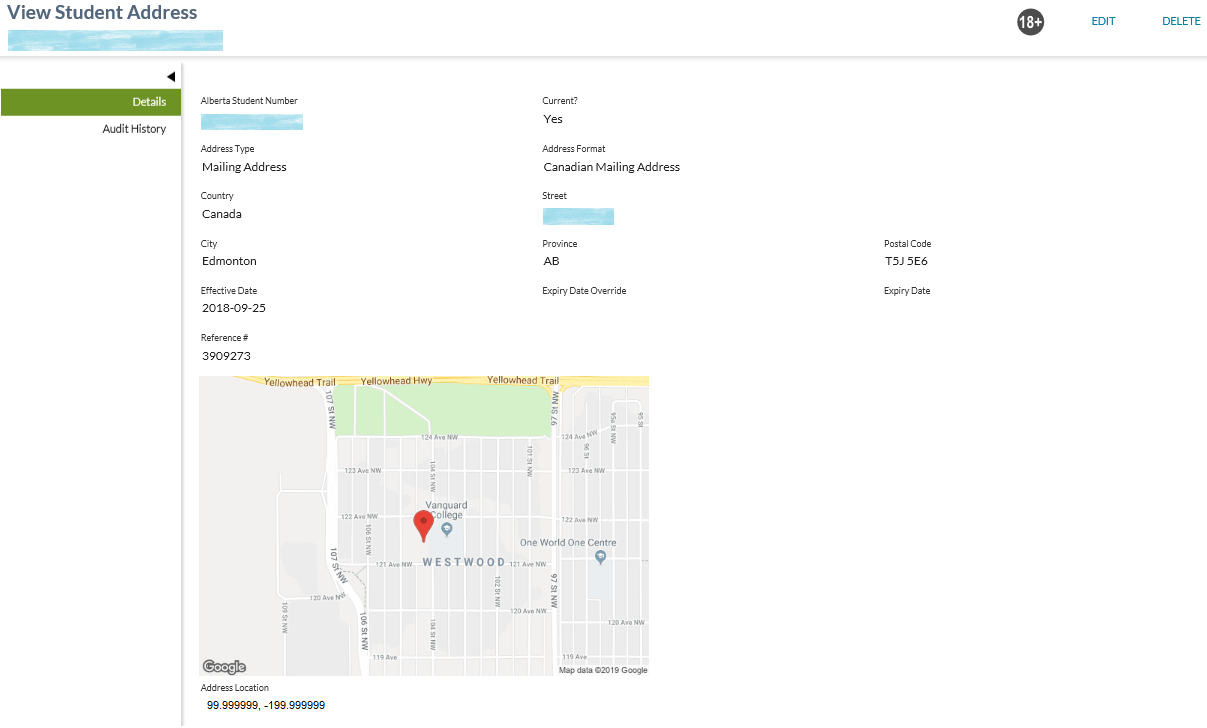This screenshot has height=728, width=1207.
Task: Click the Postal Code value T5J 5E6
Action: [x=906, y=261]
